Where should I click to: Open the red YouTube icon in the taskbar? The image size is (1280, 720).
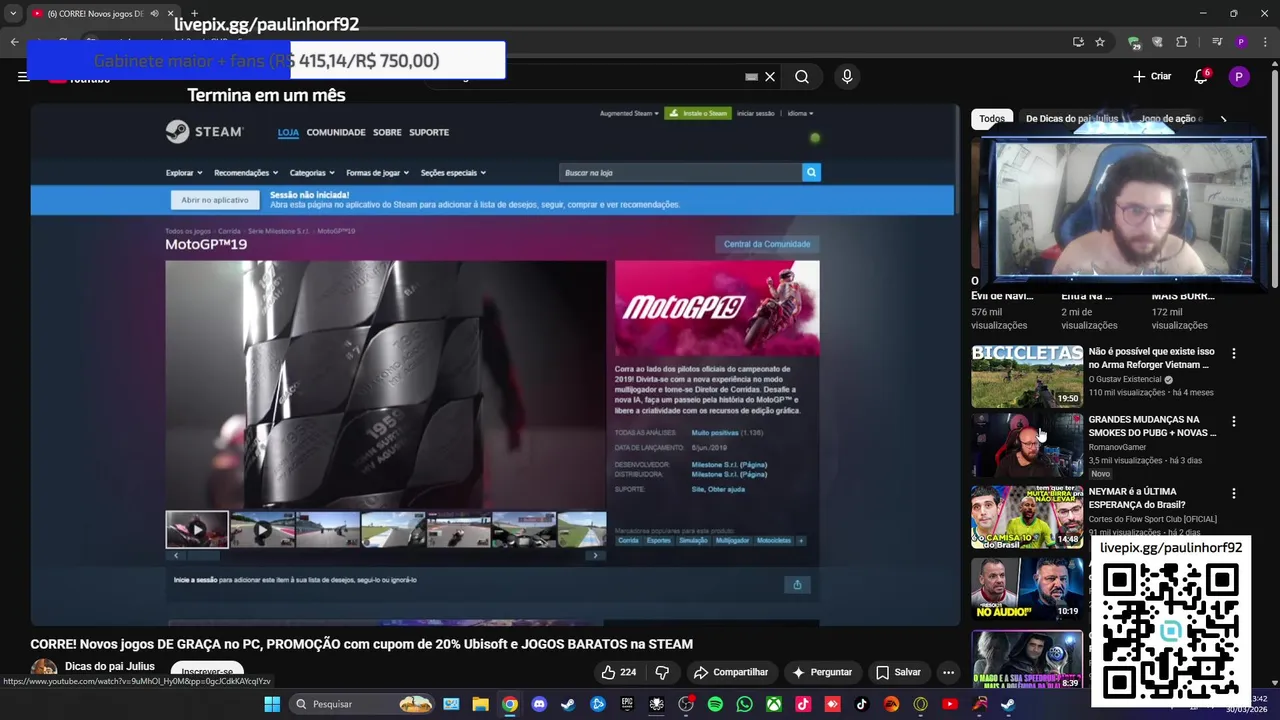click(950, 704)
